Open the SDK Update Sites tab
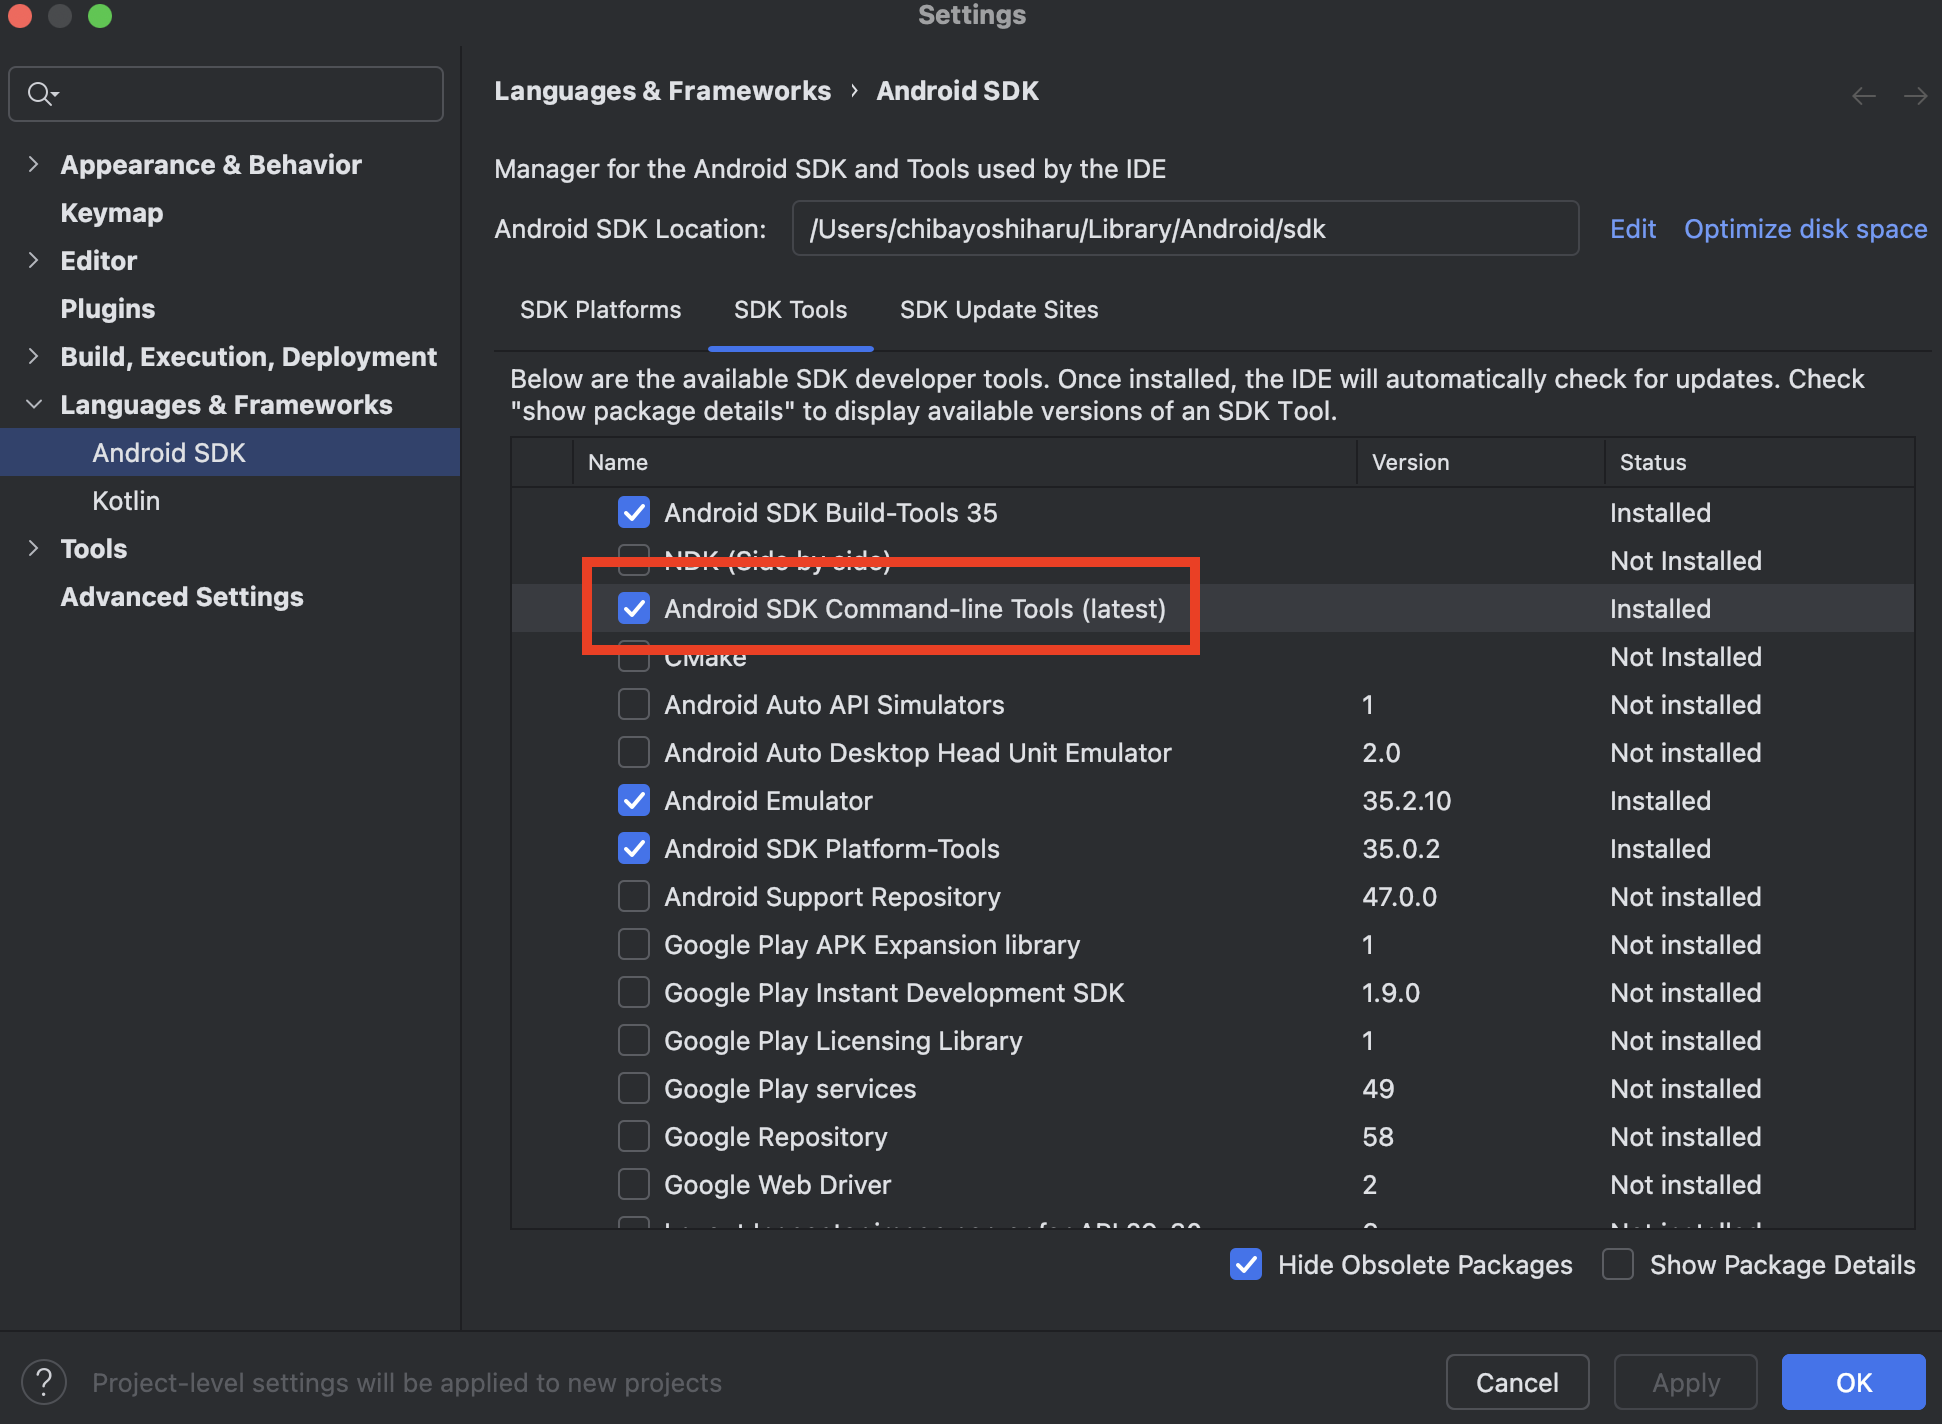The width and height of the screenshot is (1942, 1424). (998, 310)
